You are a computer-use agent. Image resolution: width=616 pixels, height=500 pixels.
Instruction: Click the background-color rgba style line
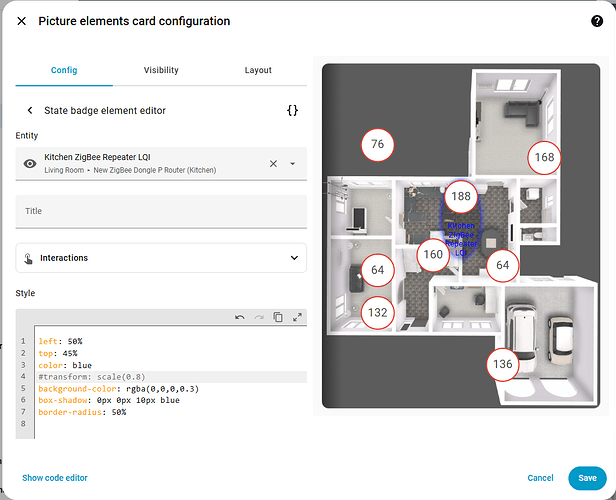click(x=119, y=389)
